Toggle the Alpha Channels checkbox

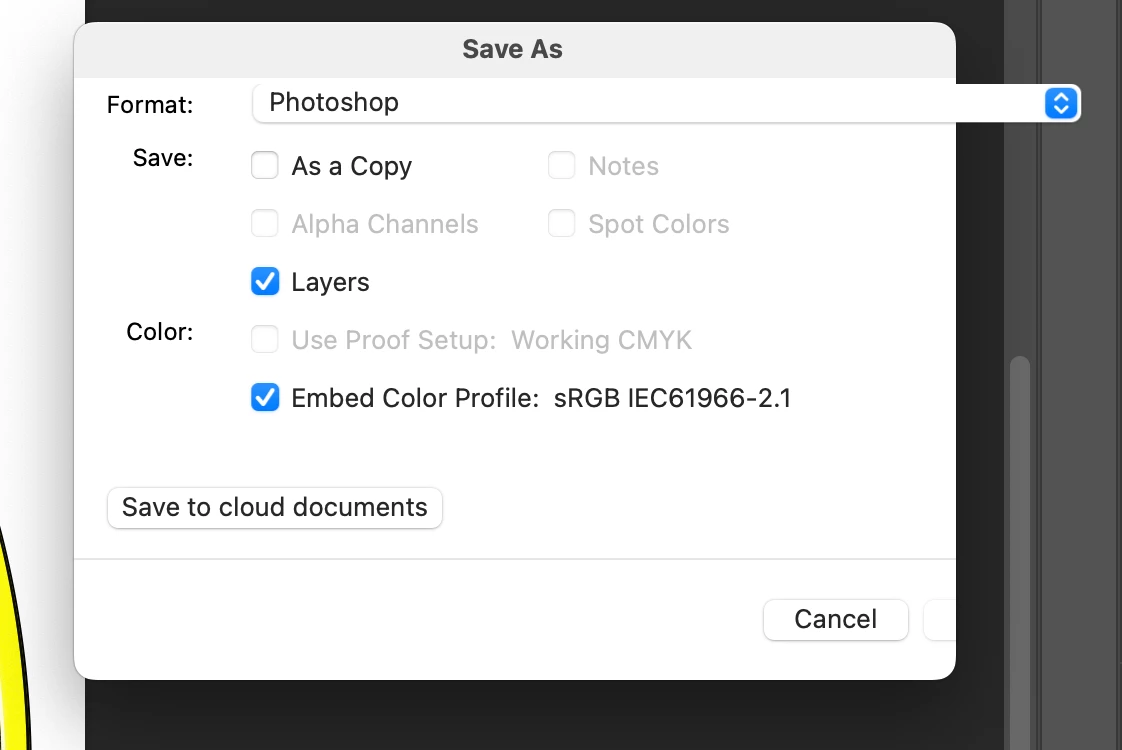click(265, 223)
